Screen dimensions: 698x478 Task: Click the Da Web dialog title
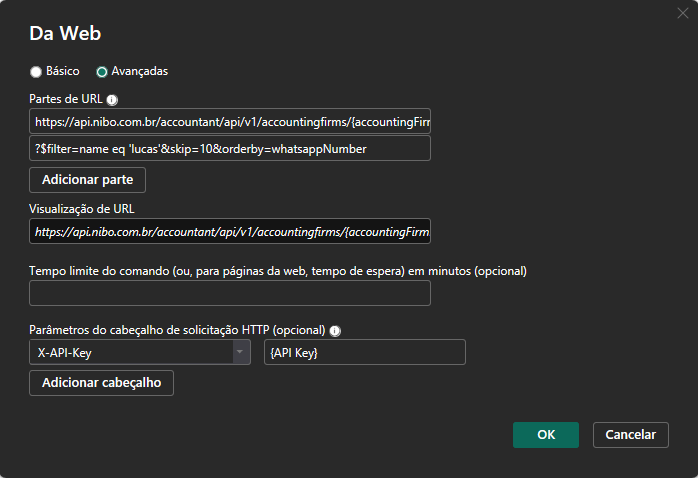(65, 33)
